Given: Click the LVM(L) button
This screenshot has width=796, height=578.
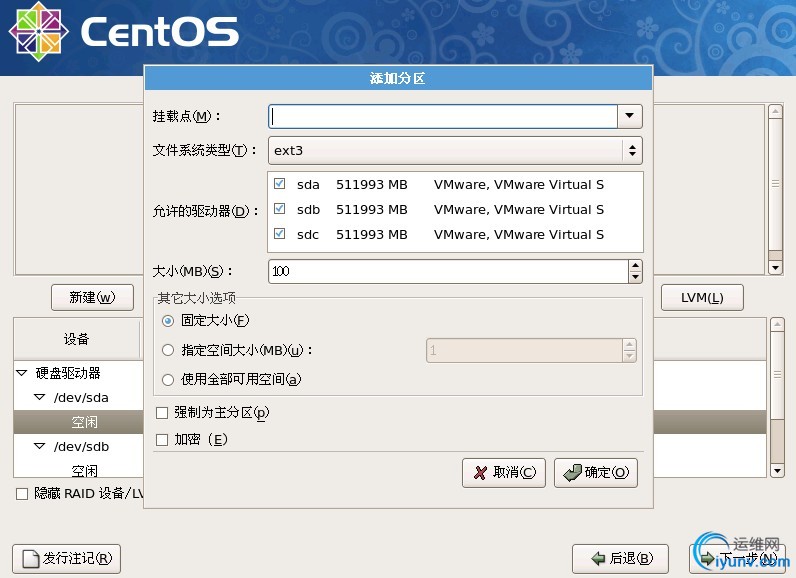Looking at the screenshot, I should pyautogui.click(x=702, y=297).
